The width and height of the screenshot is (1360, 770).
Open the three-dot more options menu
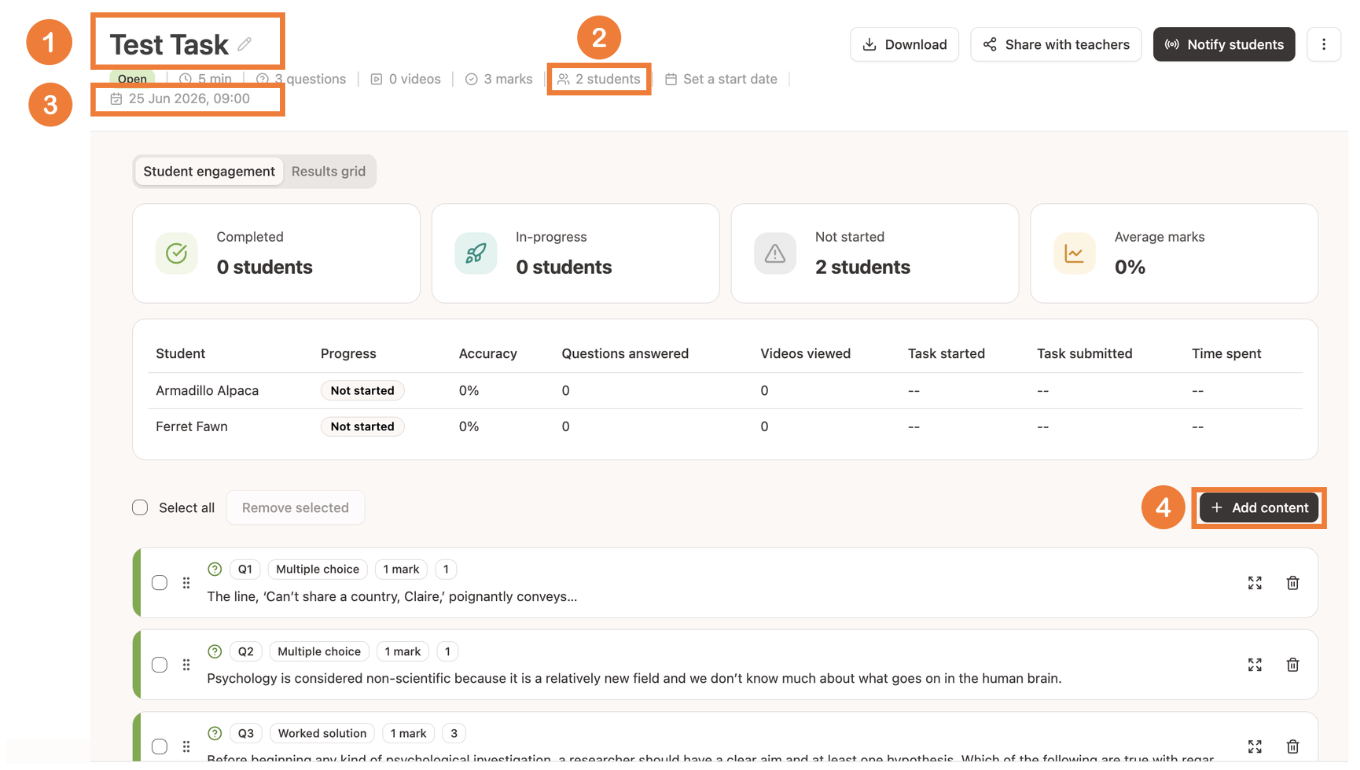click(1324, 44)
